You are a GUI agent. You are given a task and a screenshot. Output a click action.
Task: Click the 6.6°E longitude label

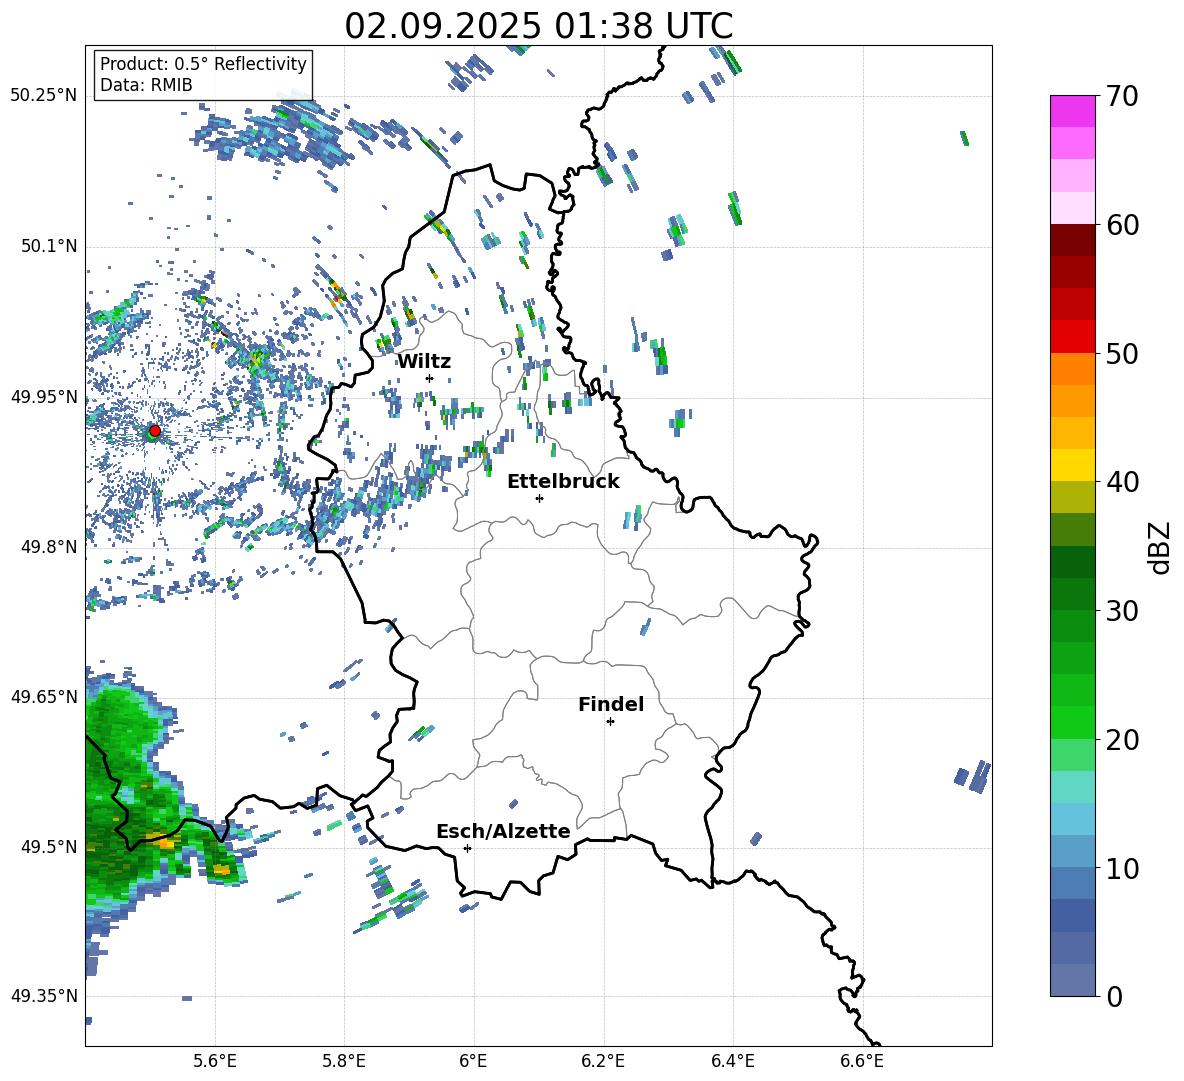point(862,1061)
